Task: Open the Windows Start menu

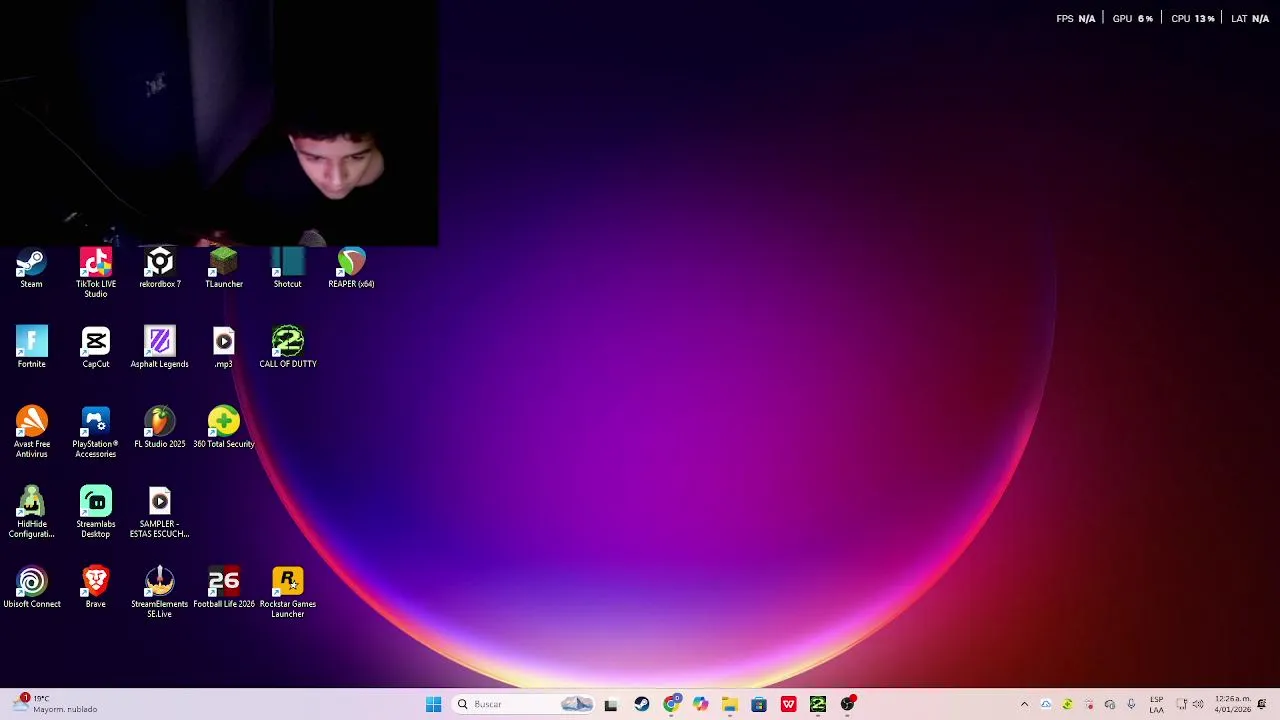Action: [433, 704]
